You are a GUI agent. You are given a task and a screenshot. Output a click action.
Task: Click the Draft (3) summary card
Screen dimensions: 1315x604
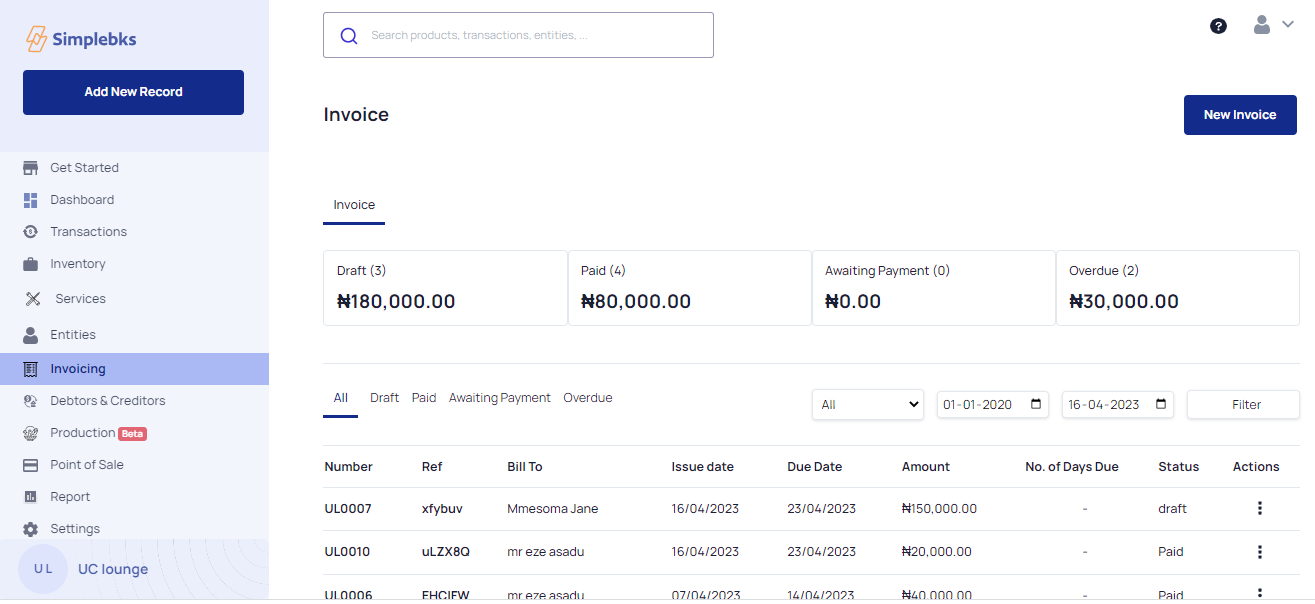tap(445, 288)
